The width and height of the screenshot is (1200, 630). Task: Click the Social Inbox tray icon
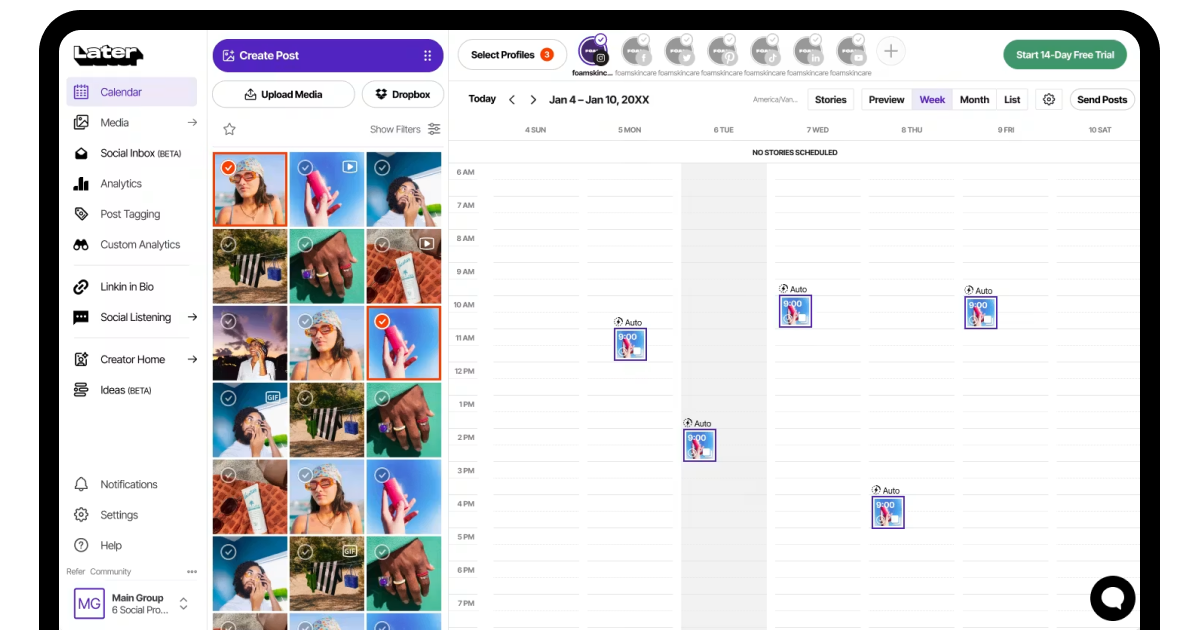(81, 153)
